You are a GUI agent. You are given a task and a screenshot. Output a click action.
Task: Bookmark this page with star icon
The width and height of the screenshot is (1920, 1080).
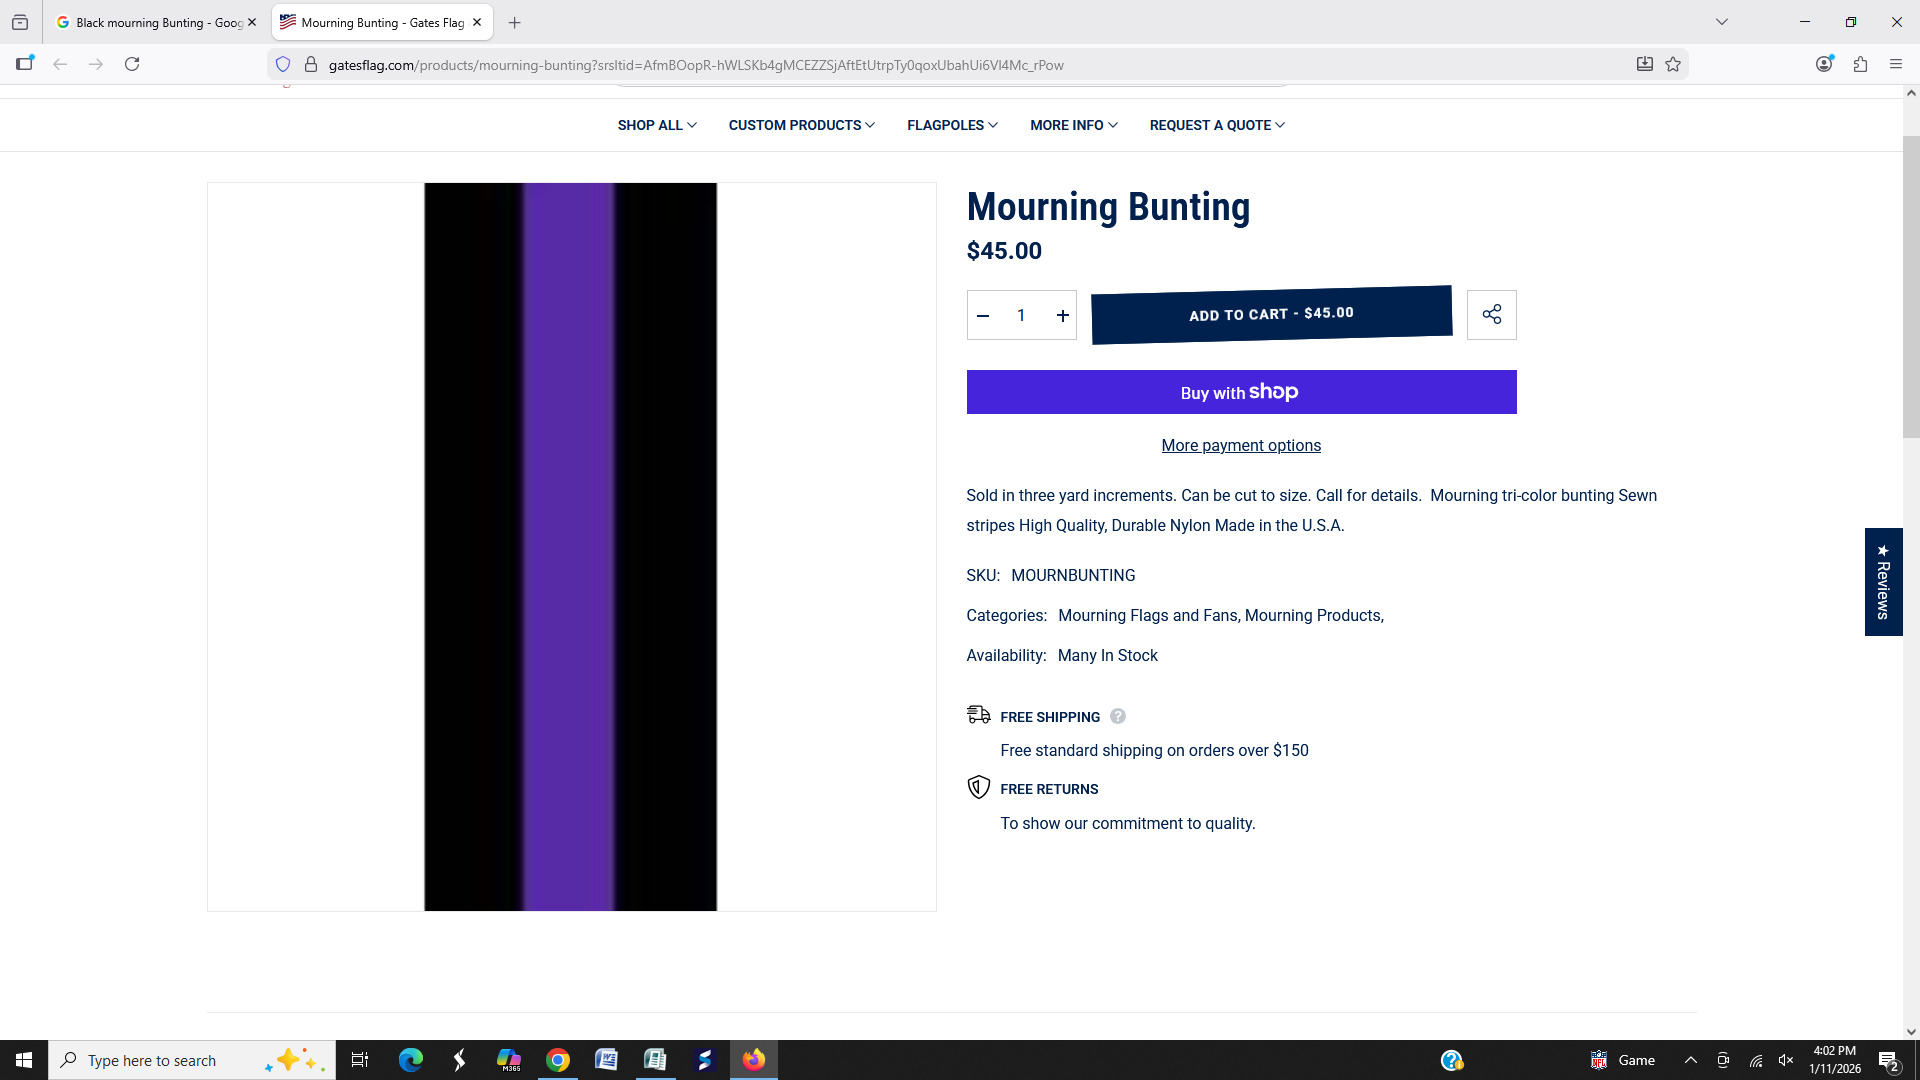(x=1673, y=65)
